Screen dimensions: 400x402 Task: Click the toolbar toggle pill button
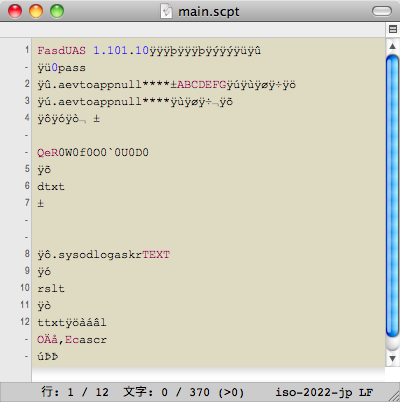coord(382,11)
